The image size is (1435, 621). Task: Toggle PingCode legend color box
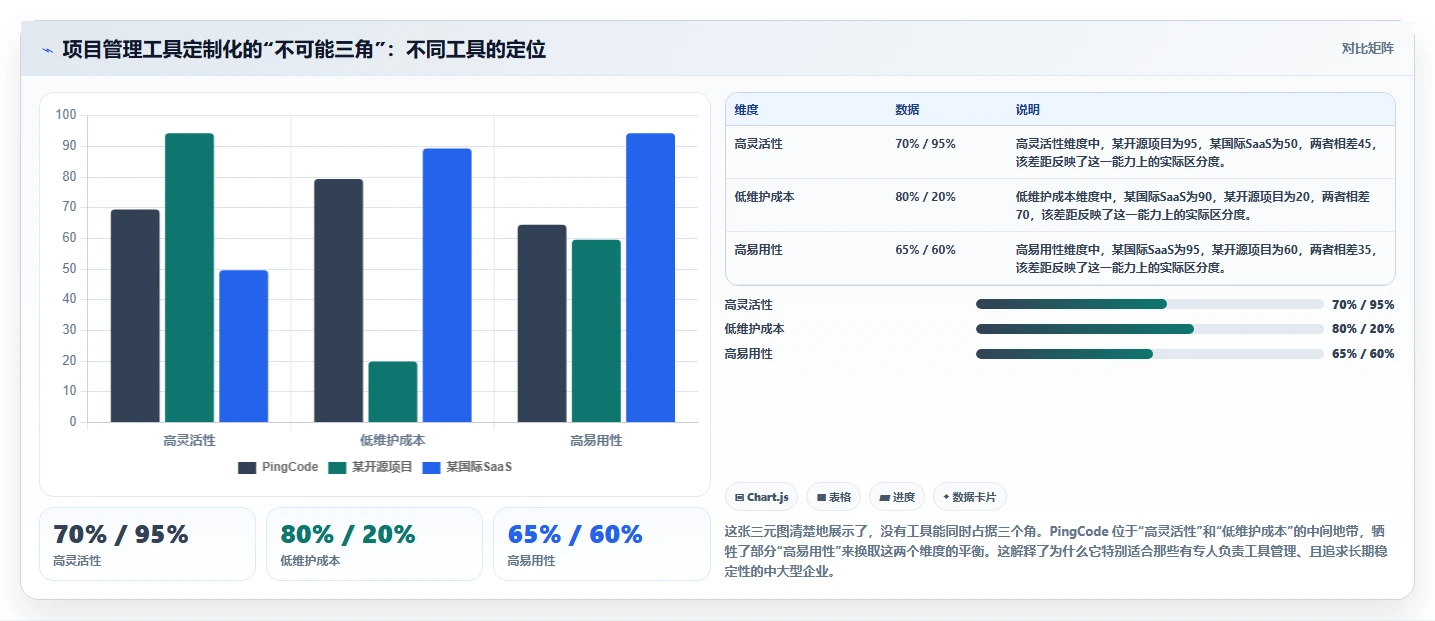247,467
